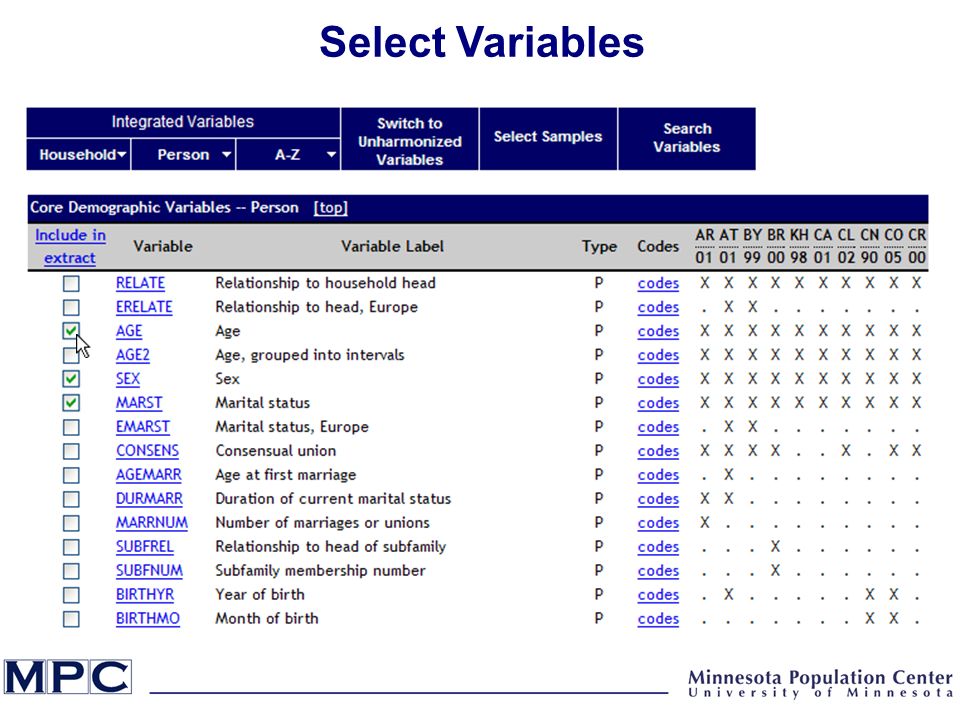The width and height of the screenshot is (960, 720).
Task: Check the DURMARR include checkbox
Action: point(71,499)
